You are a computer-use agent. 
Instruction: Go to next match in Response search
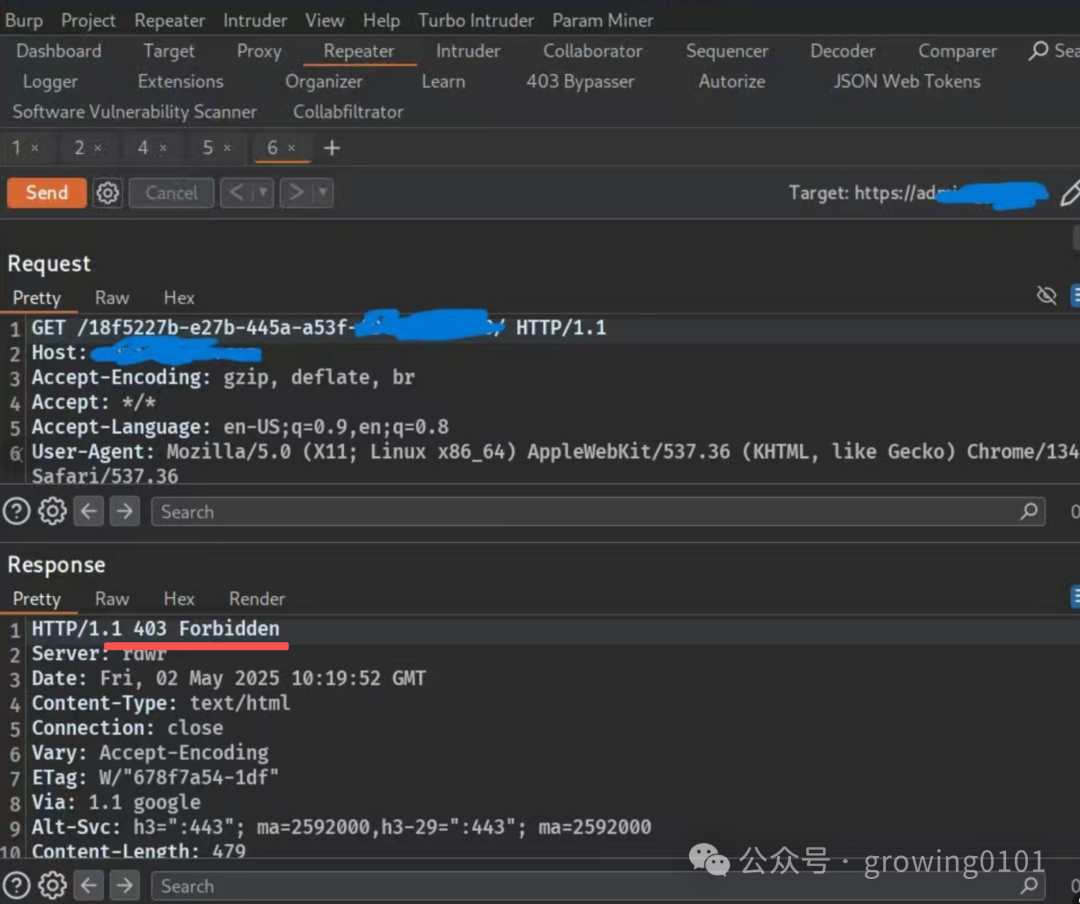pyautogui.click(x=124, y=886)
